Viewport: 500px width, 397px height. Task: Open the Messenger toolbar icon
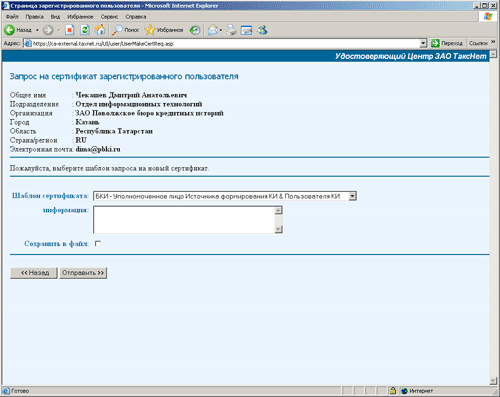pyautogui.click(x=262, y=30)
